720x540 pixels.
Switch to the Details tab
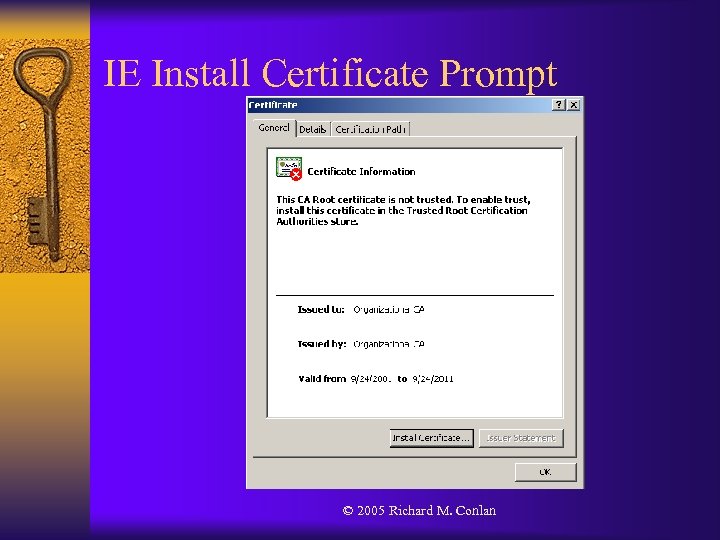point(313,129)
